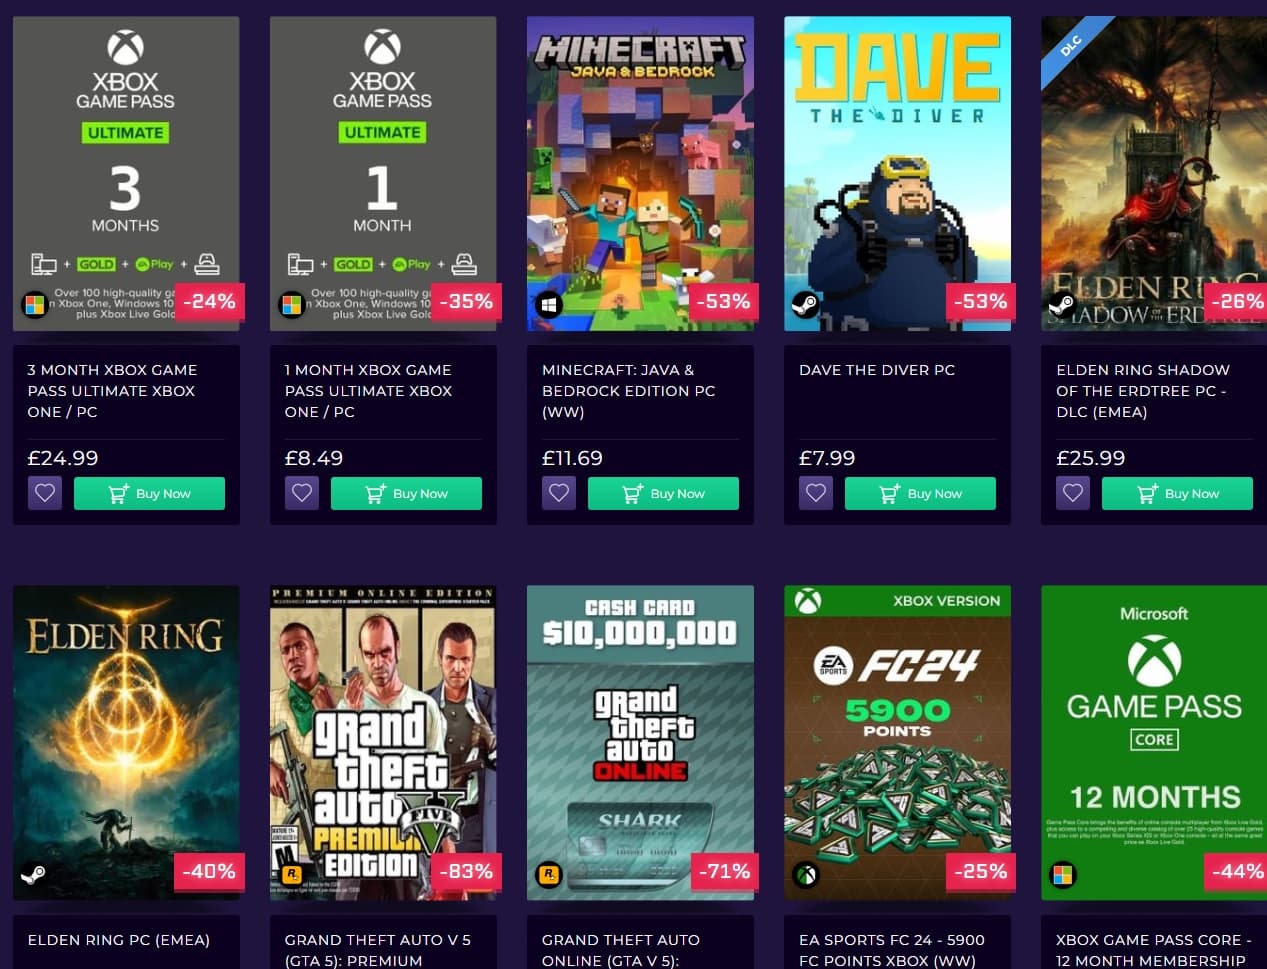
Task: Click heart icon for Elden Ring Erdtree DLC
Action: pyautogui.click(x=1073, y=493)
